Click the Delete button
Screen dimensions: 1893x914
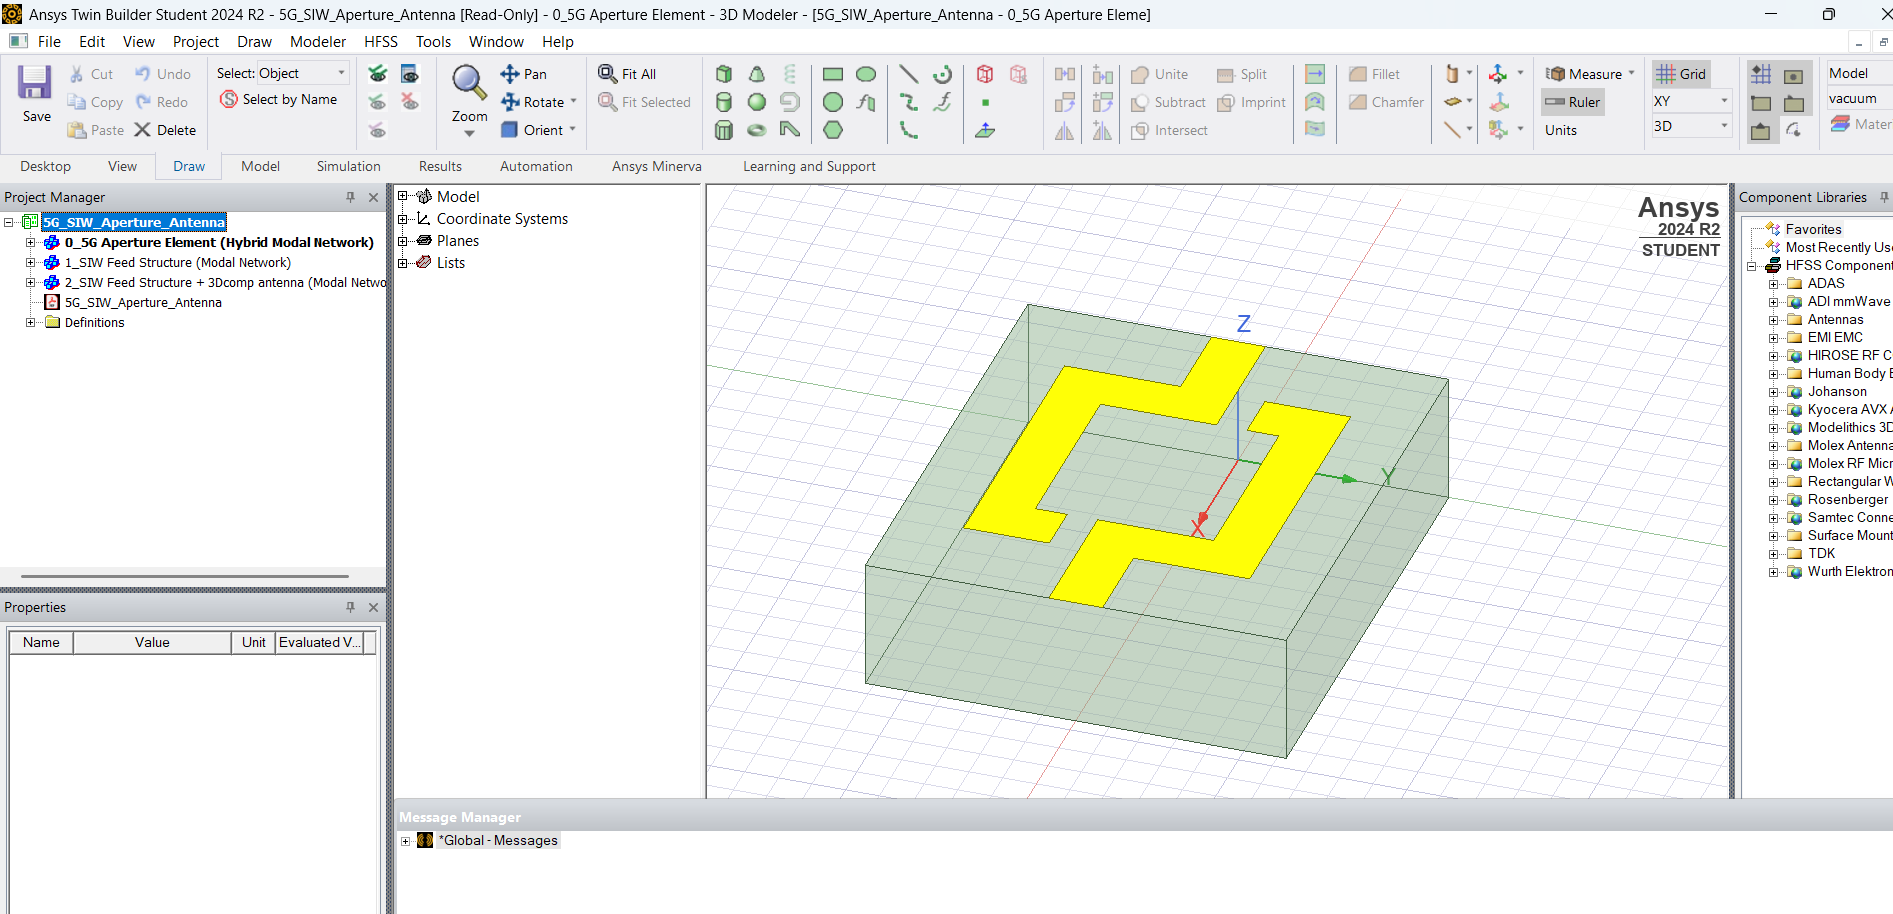click(x=165, y=130)
